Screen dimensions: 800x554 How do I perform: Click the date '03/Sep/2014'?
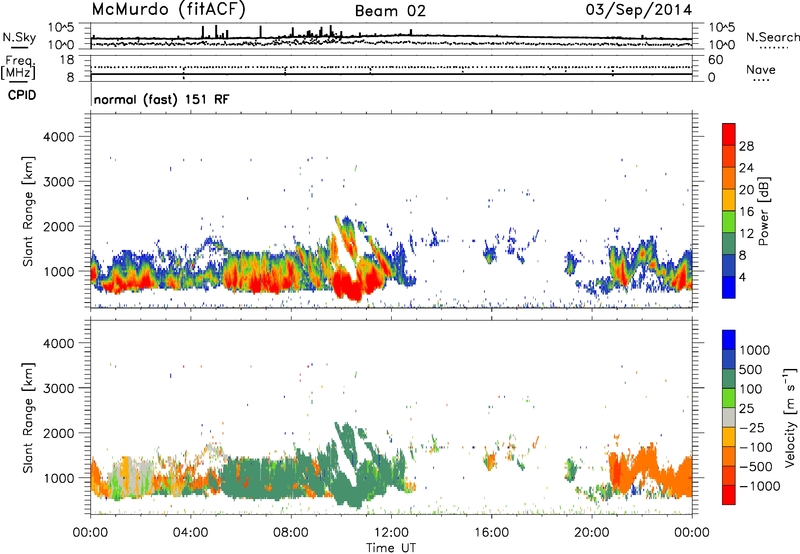click(x=639, y=10)
